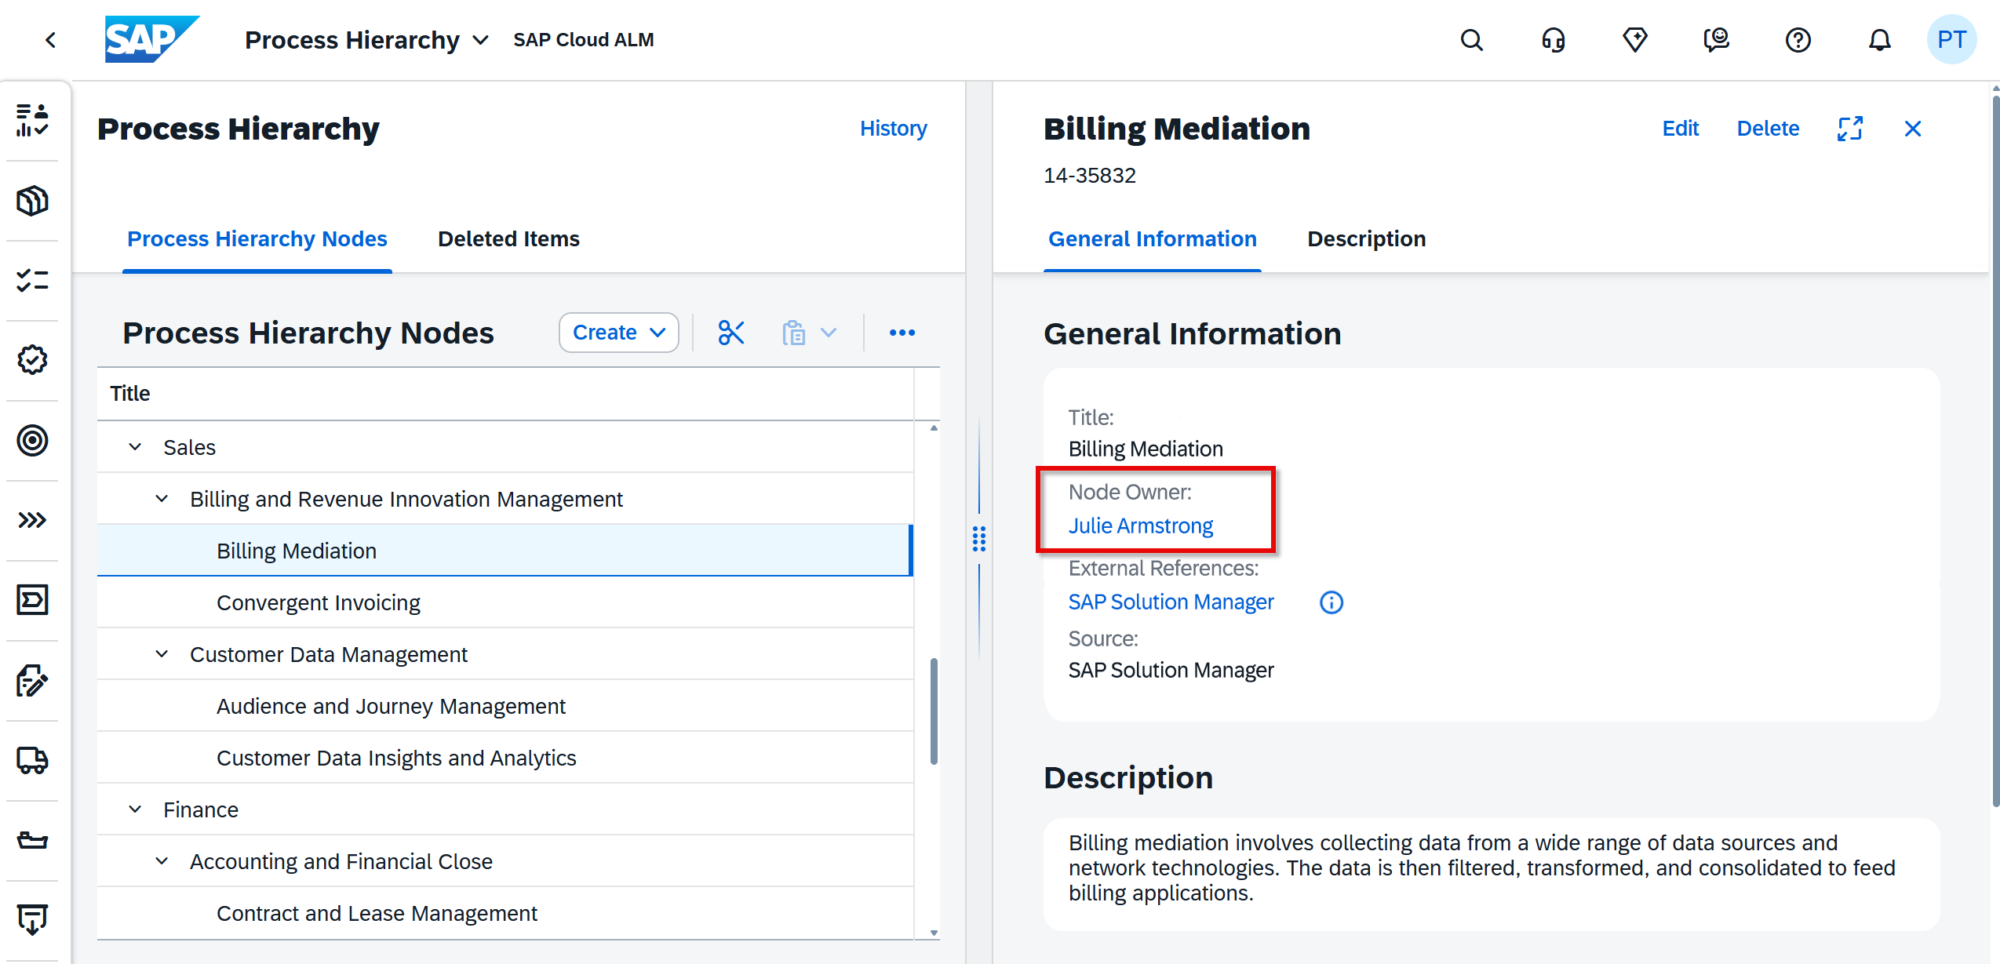This screenshot has width=2000, height=964.
Task: Click info icon next to SAP Solution Manager
Action: pyautogui.click(x=1331, y=602)
